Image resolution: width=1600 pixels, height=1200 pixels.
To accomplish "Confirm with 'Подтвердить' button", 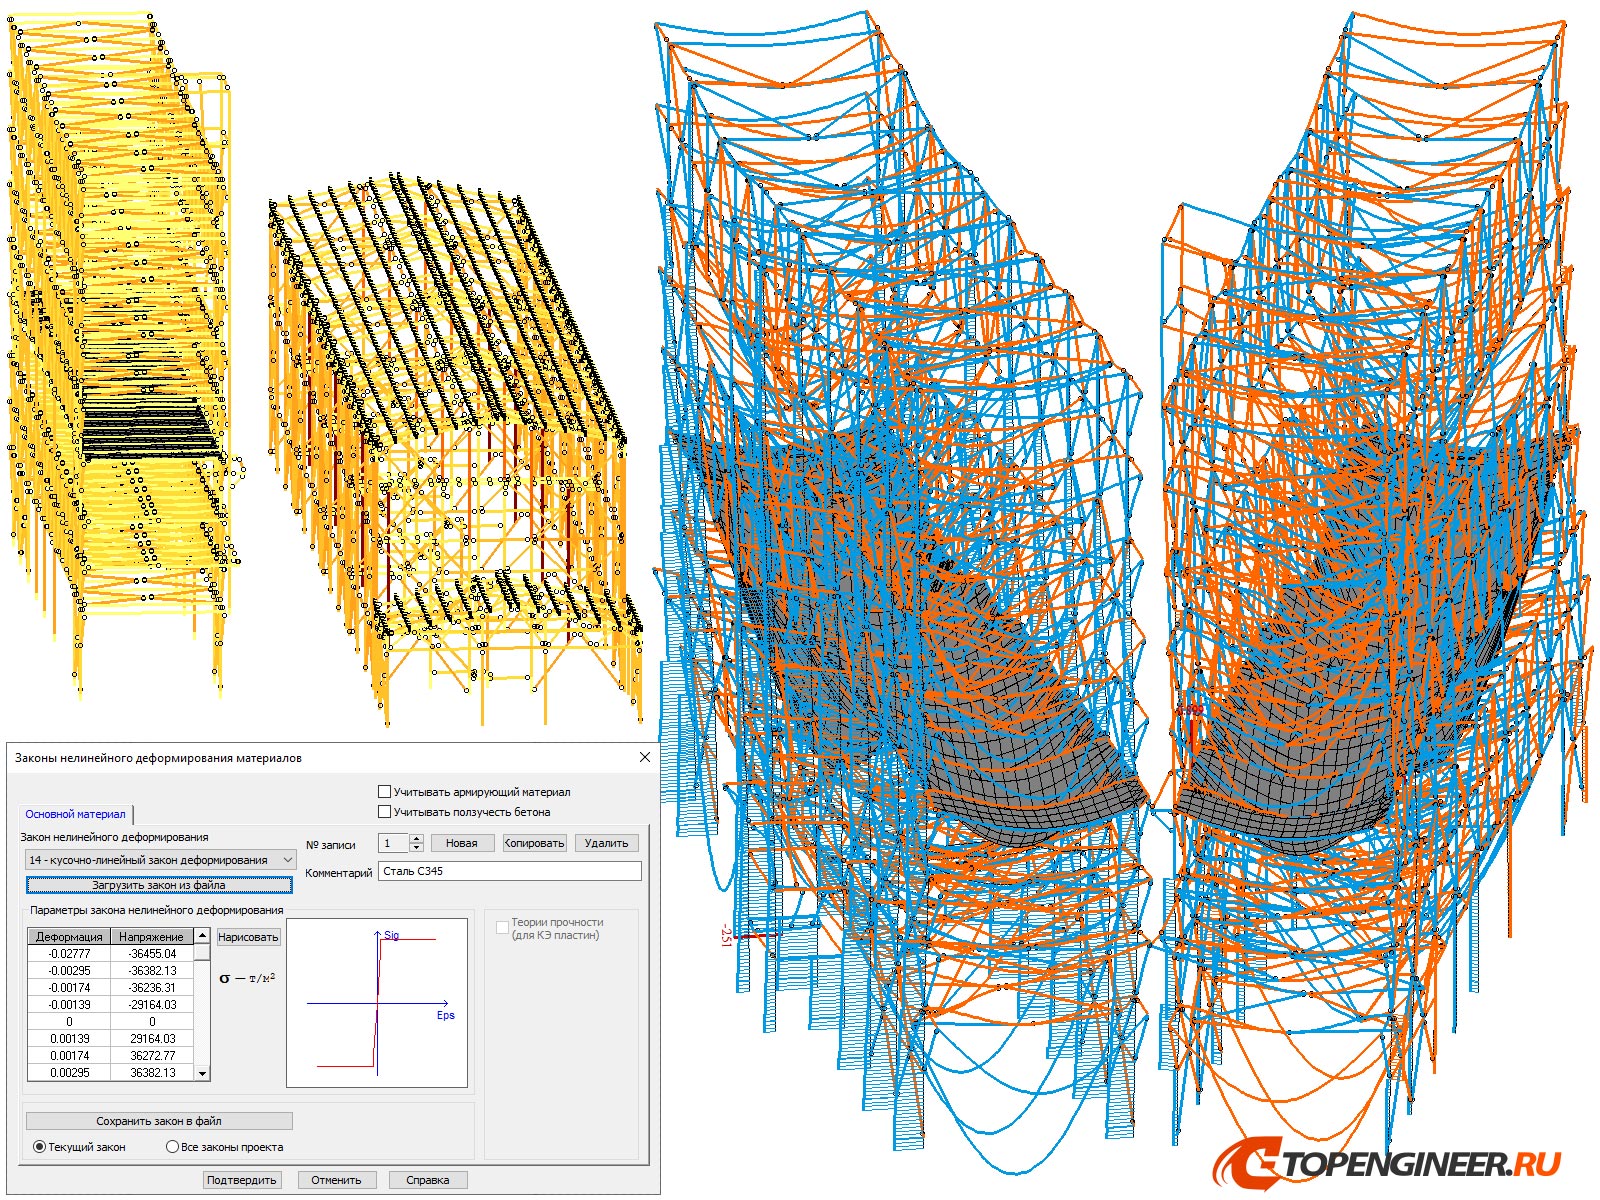I will click(x=241, y=1180).
